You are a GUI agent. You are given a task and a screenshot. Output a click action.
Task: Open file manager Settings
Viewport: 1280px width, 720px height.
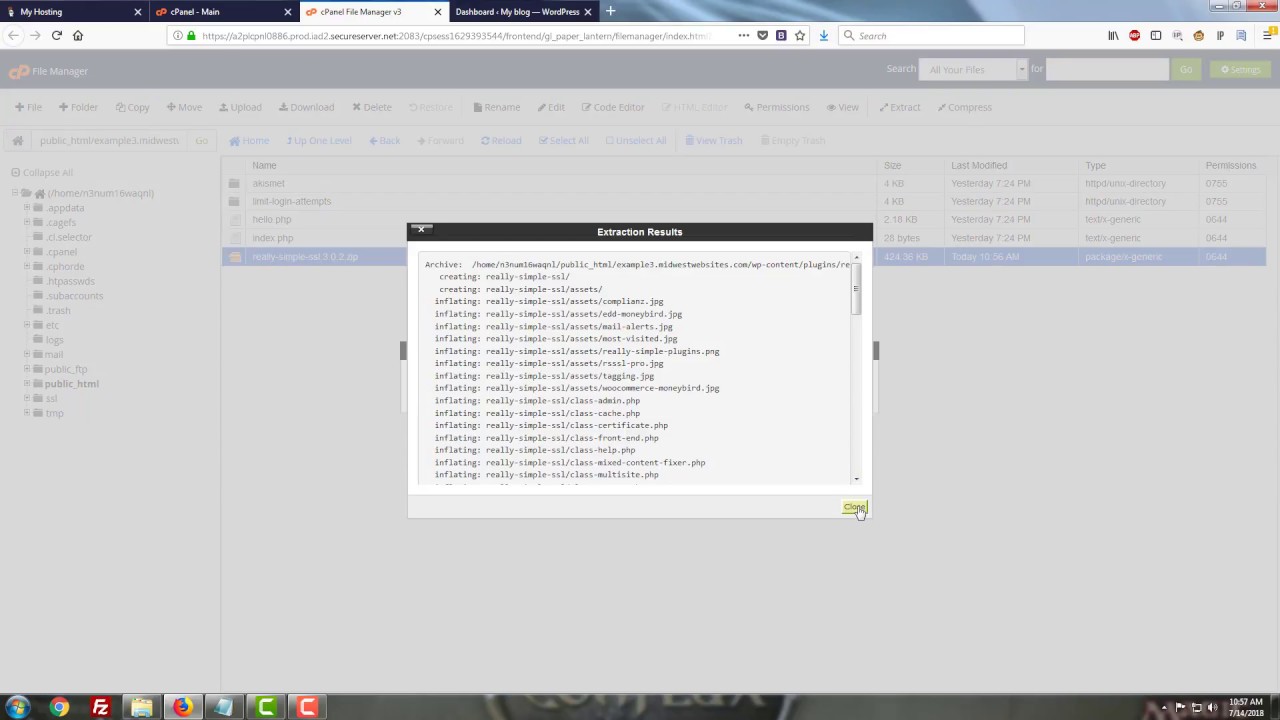coord(1240,70)
